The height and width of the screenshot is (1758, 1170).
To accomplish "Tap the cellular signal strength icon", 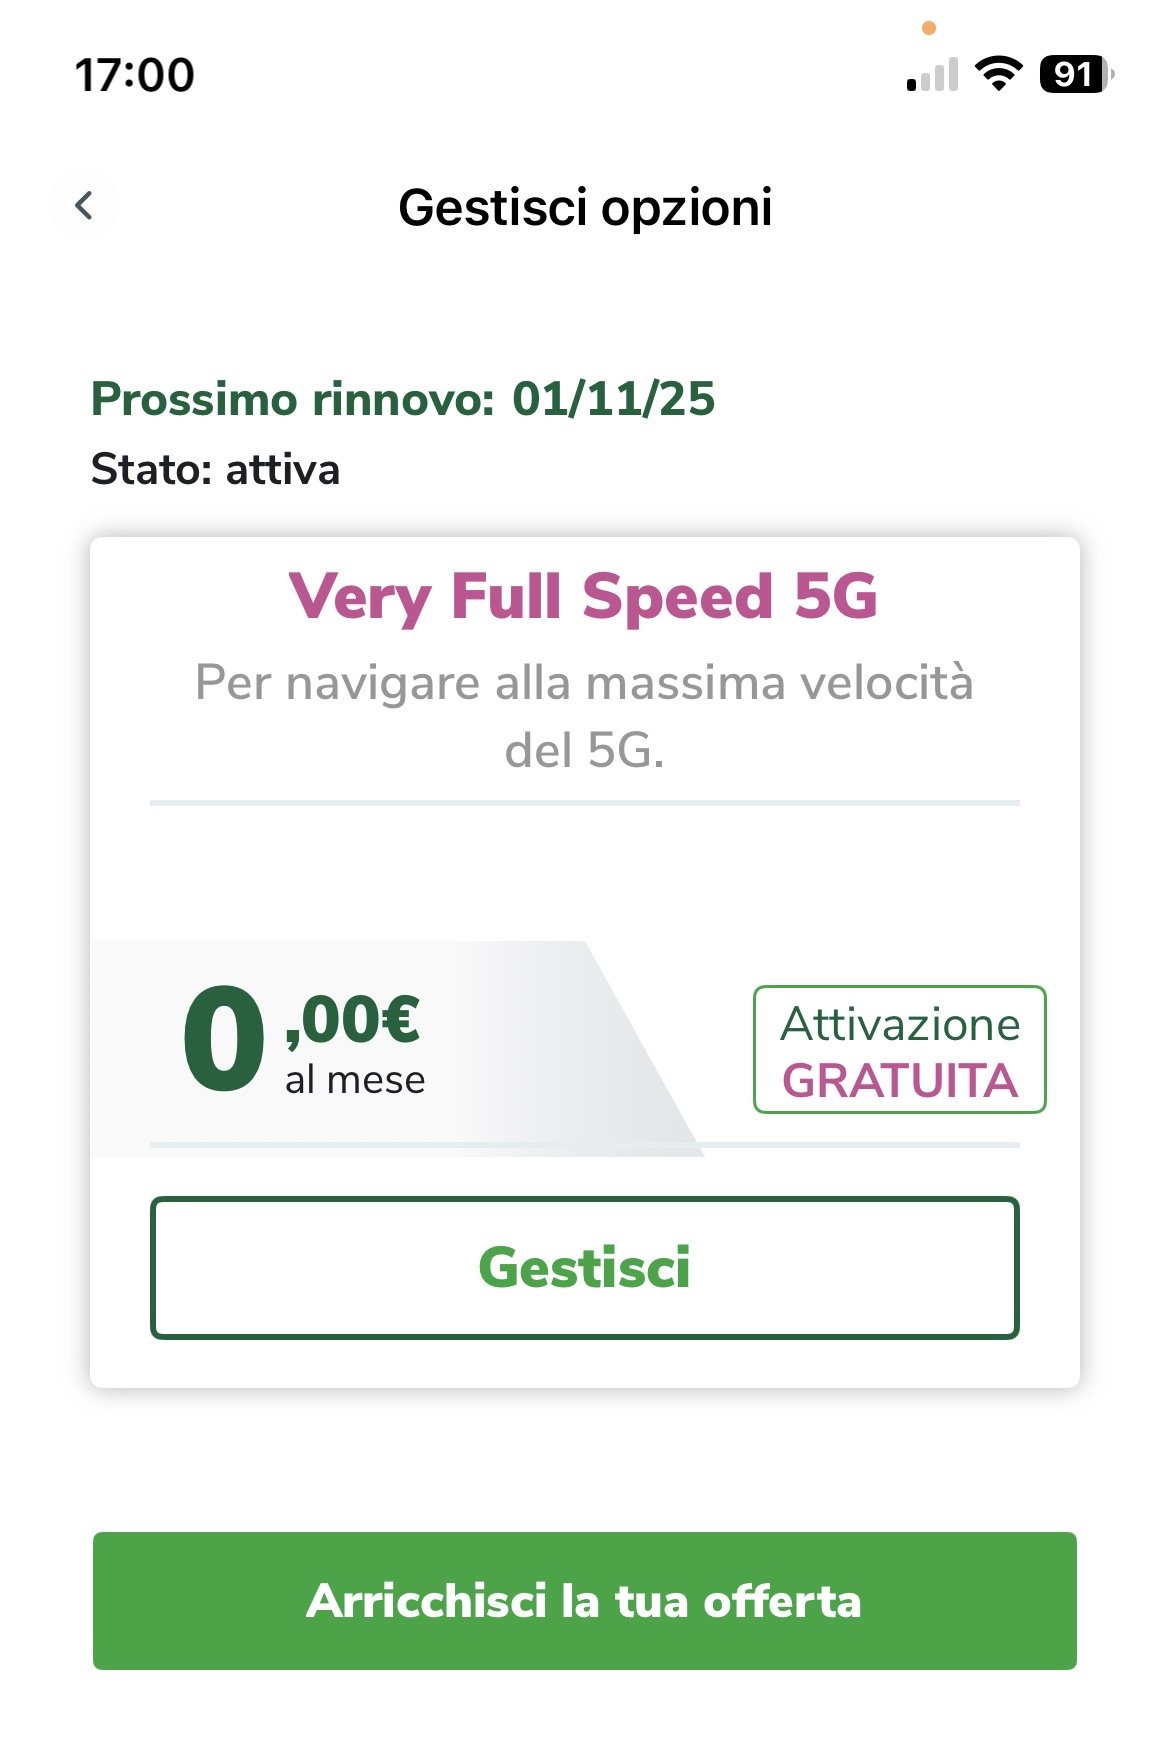I will point(932,75).
